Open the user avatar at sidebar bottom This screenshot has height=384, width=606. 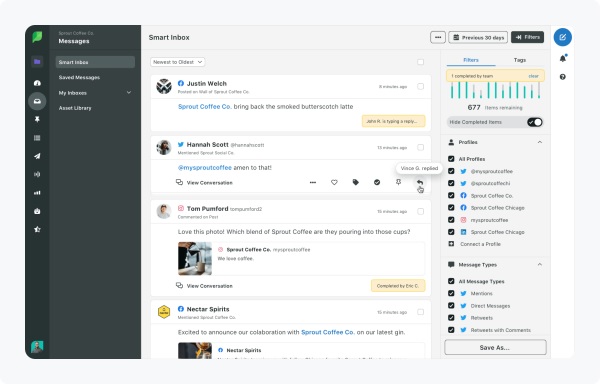pyautogui.click(x=37, y=347)
